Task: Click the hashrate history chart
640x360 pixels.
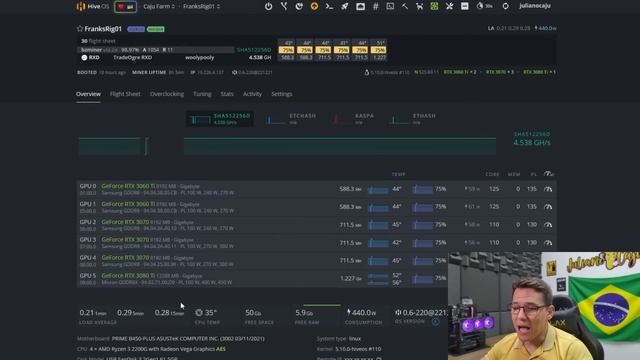Action: pos(287,146)
